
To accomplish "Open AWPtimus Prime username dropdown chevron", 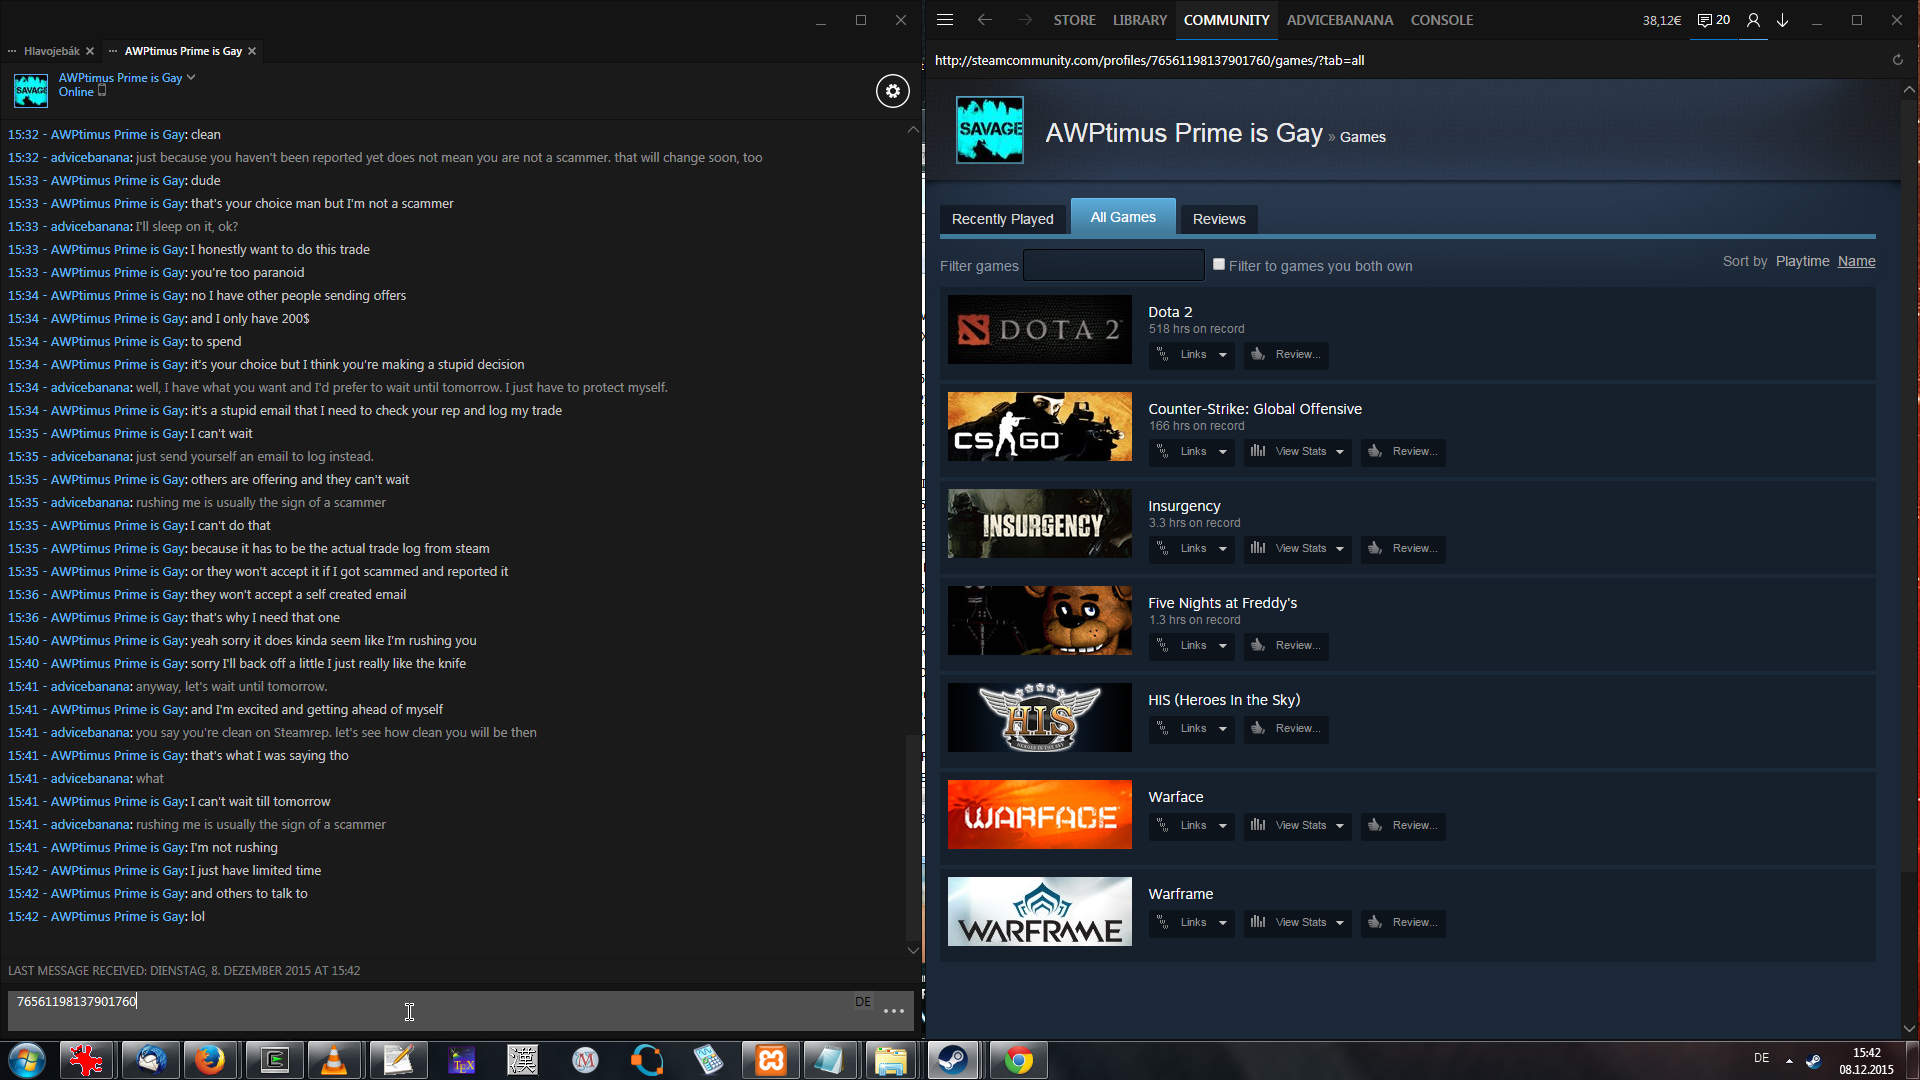I will coord(191,77).
